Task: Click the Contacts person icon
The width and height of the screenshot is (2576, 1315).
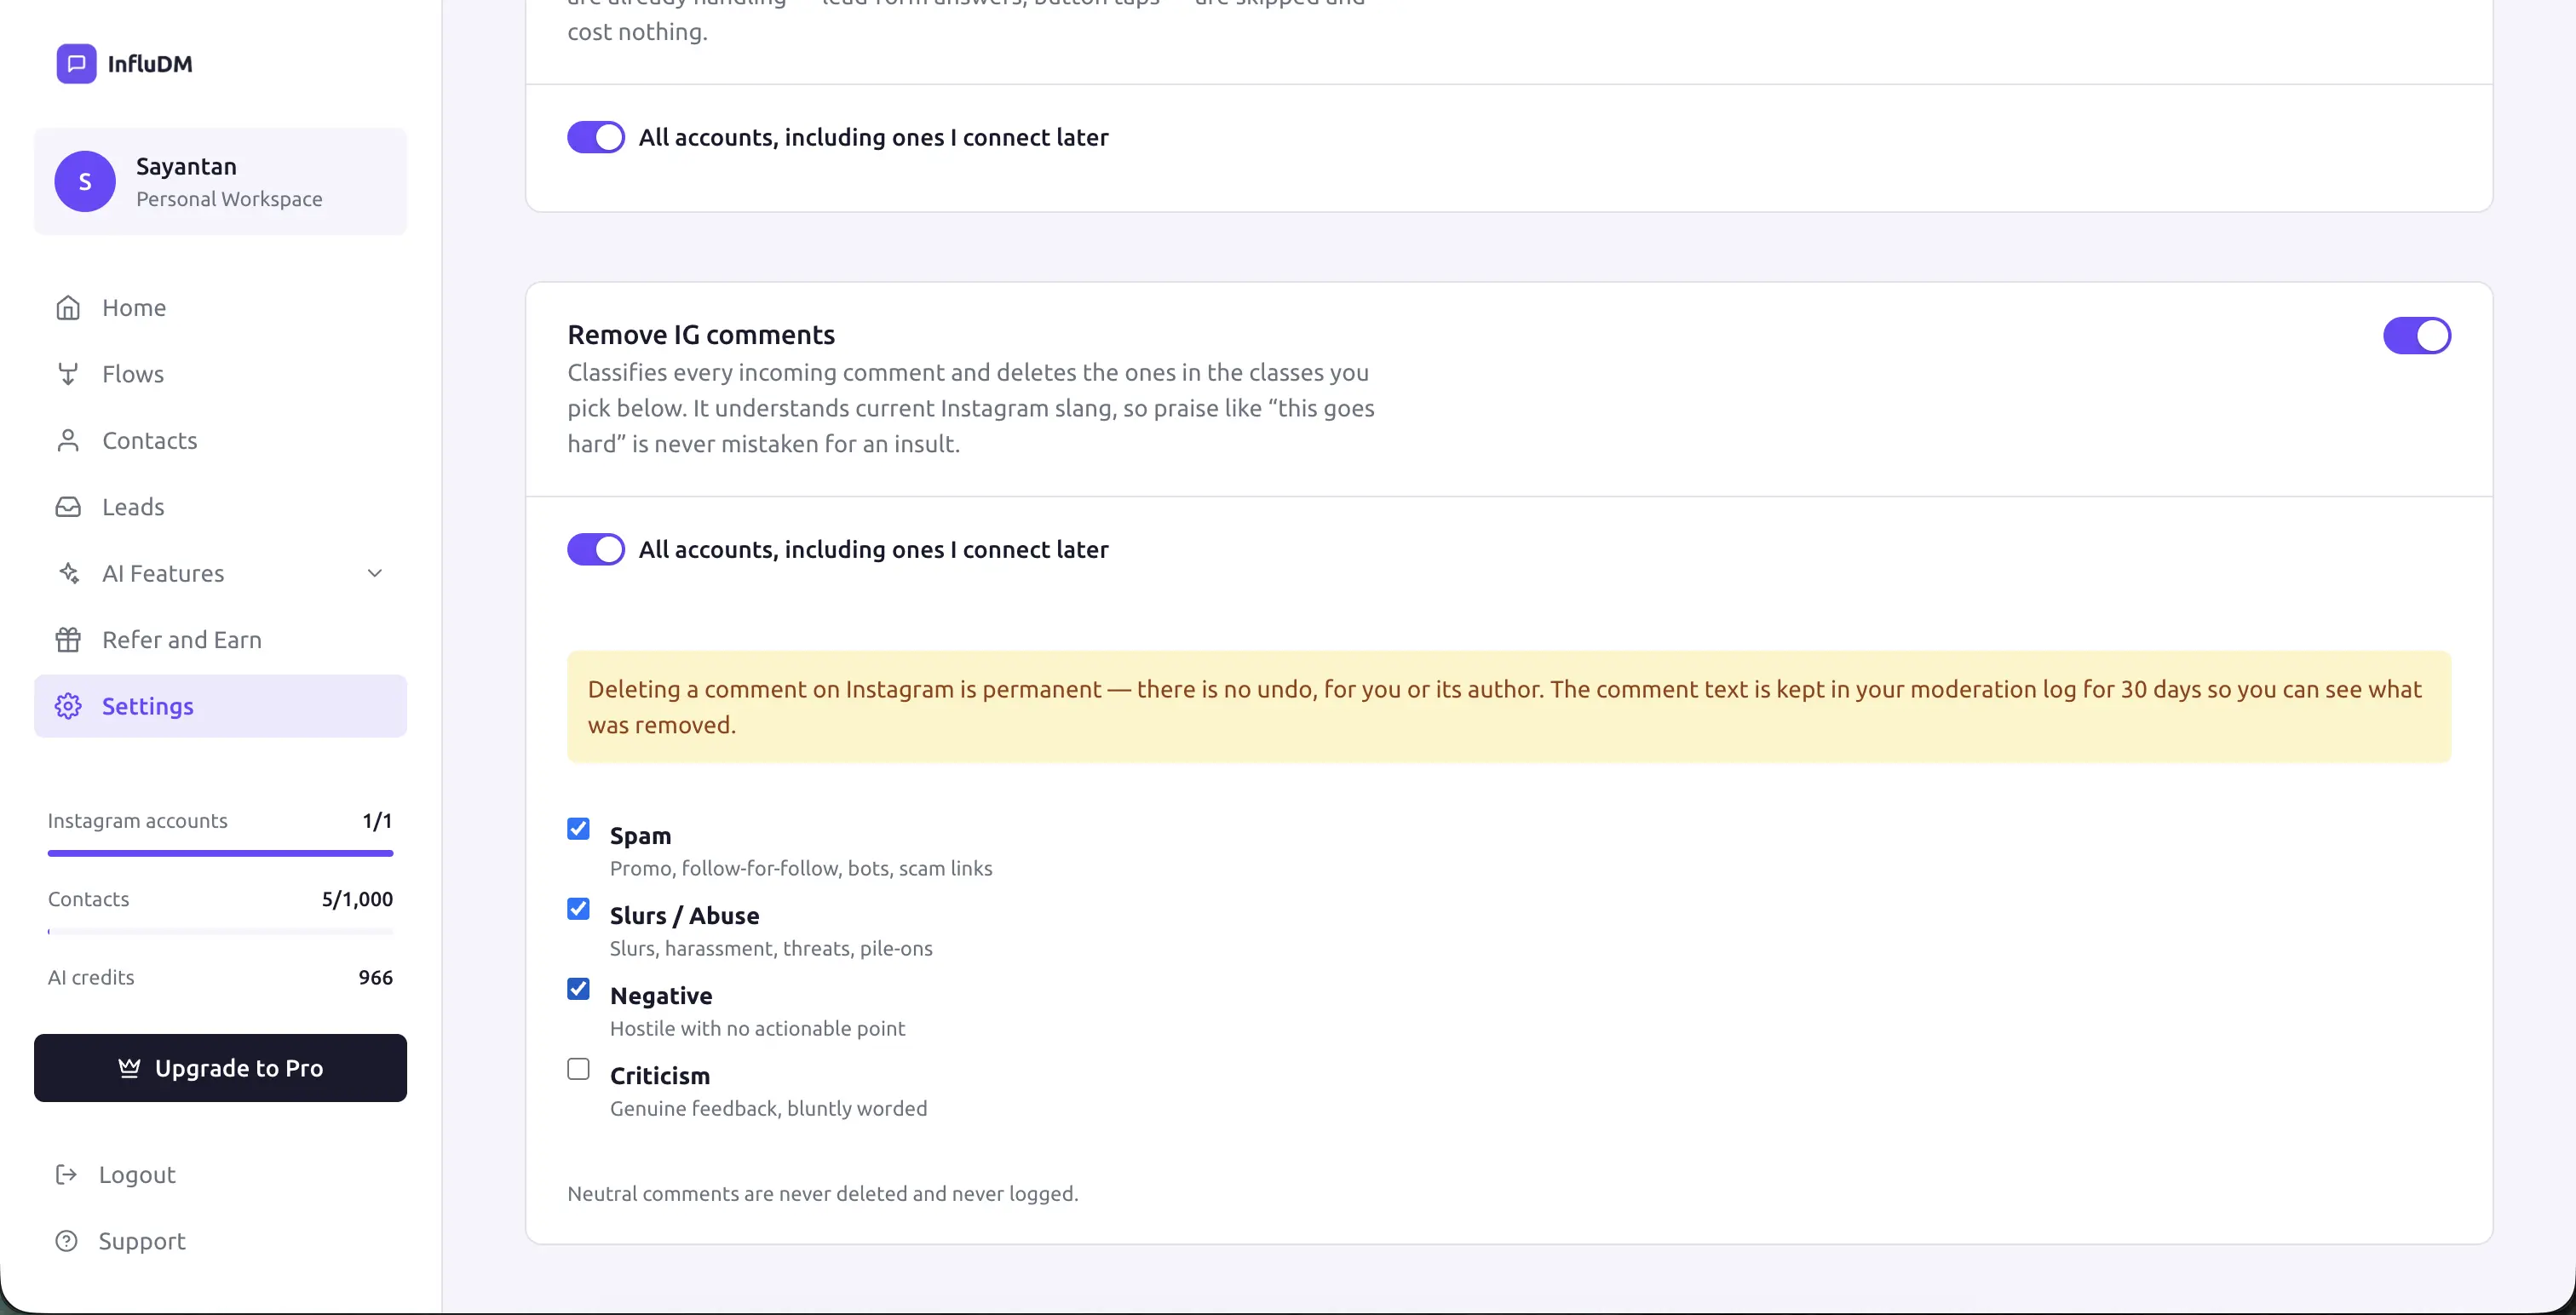Action: [x=68, y=440]
